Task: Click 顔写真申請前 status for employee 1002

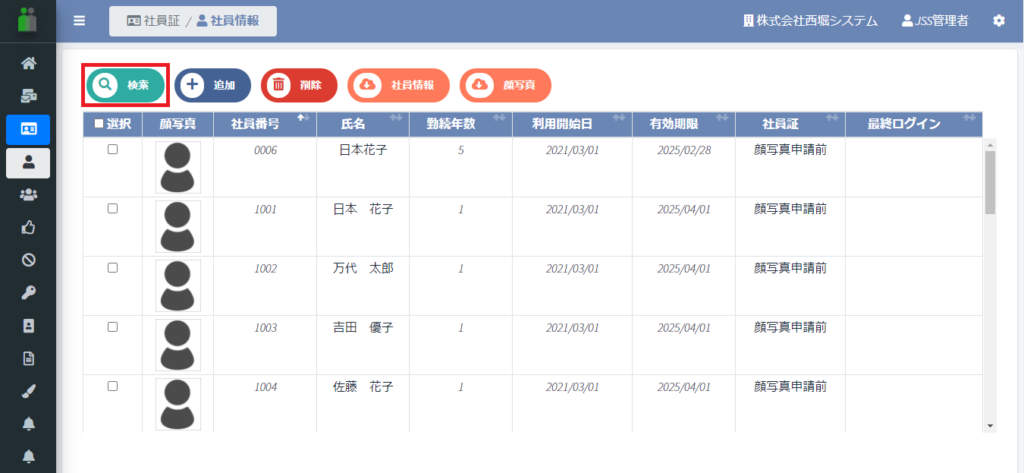Action: [x=790, y=269]
